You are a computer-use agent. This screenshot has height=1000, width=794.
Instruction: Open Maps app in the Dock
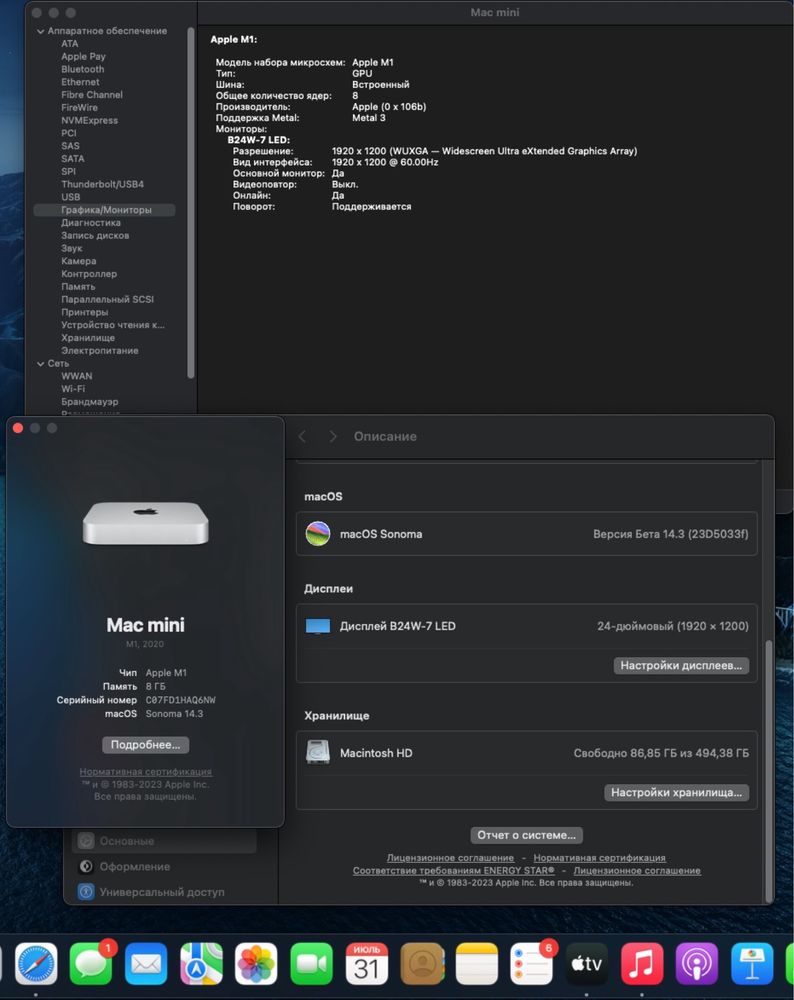click(x=202, y=964)
